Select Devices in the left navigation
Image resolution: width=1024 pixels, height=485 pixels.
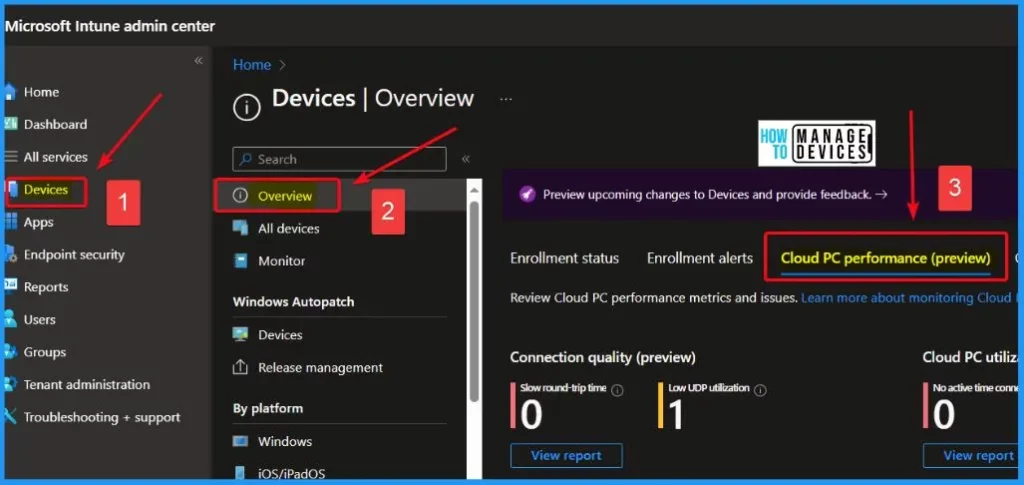pyautogui.click(x=46, y=190)
